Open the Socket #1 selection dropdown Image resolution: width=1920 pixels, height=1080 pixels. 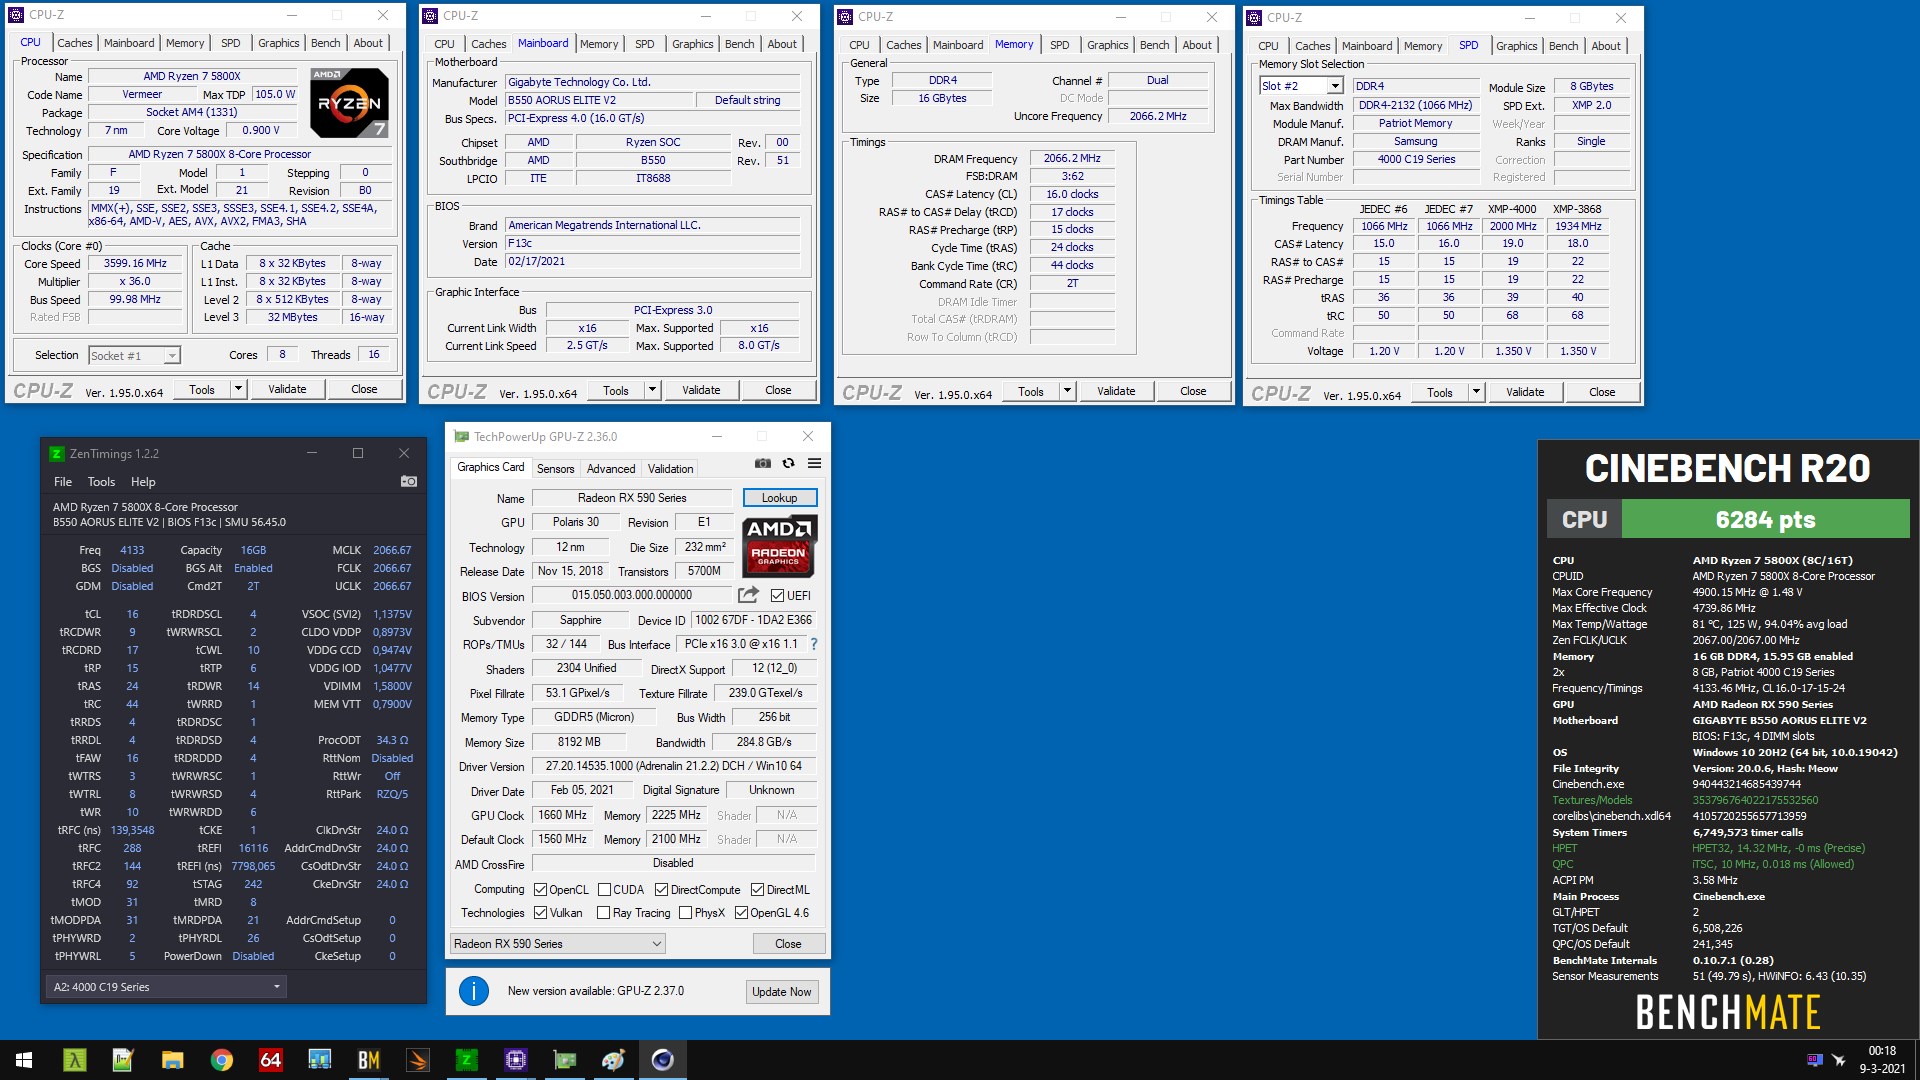(x=135, y=355)
